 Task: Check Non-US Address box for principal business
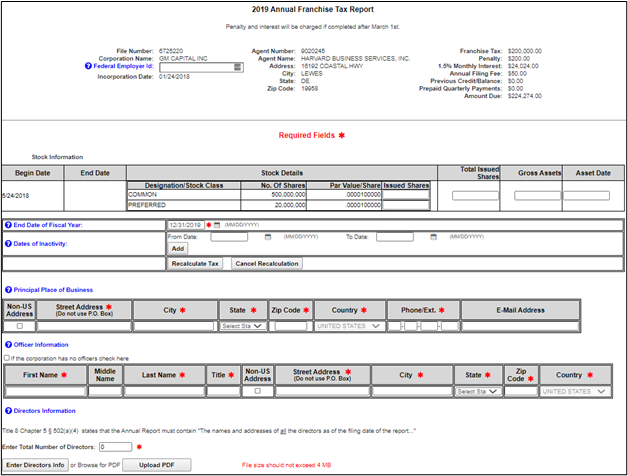pos(20,326)
